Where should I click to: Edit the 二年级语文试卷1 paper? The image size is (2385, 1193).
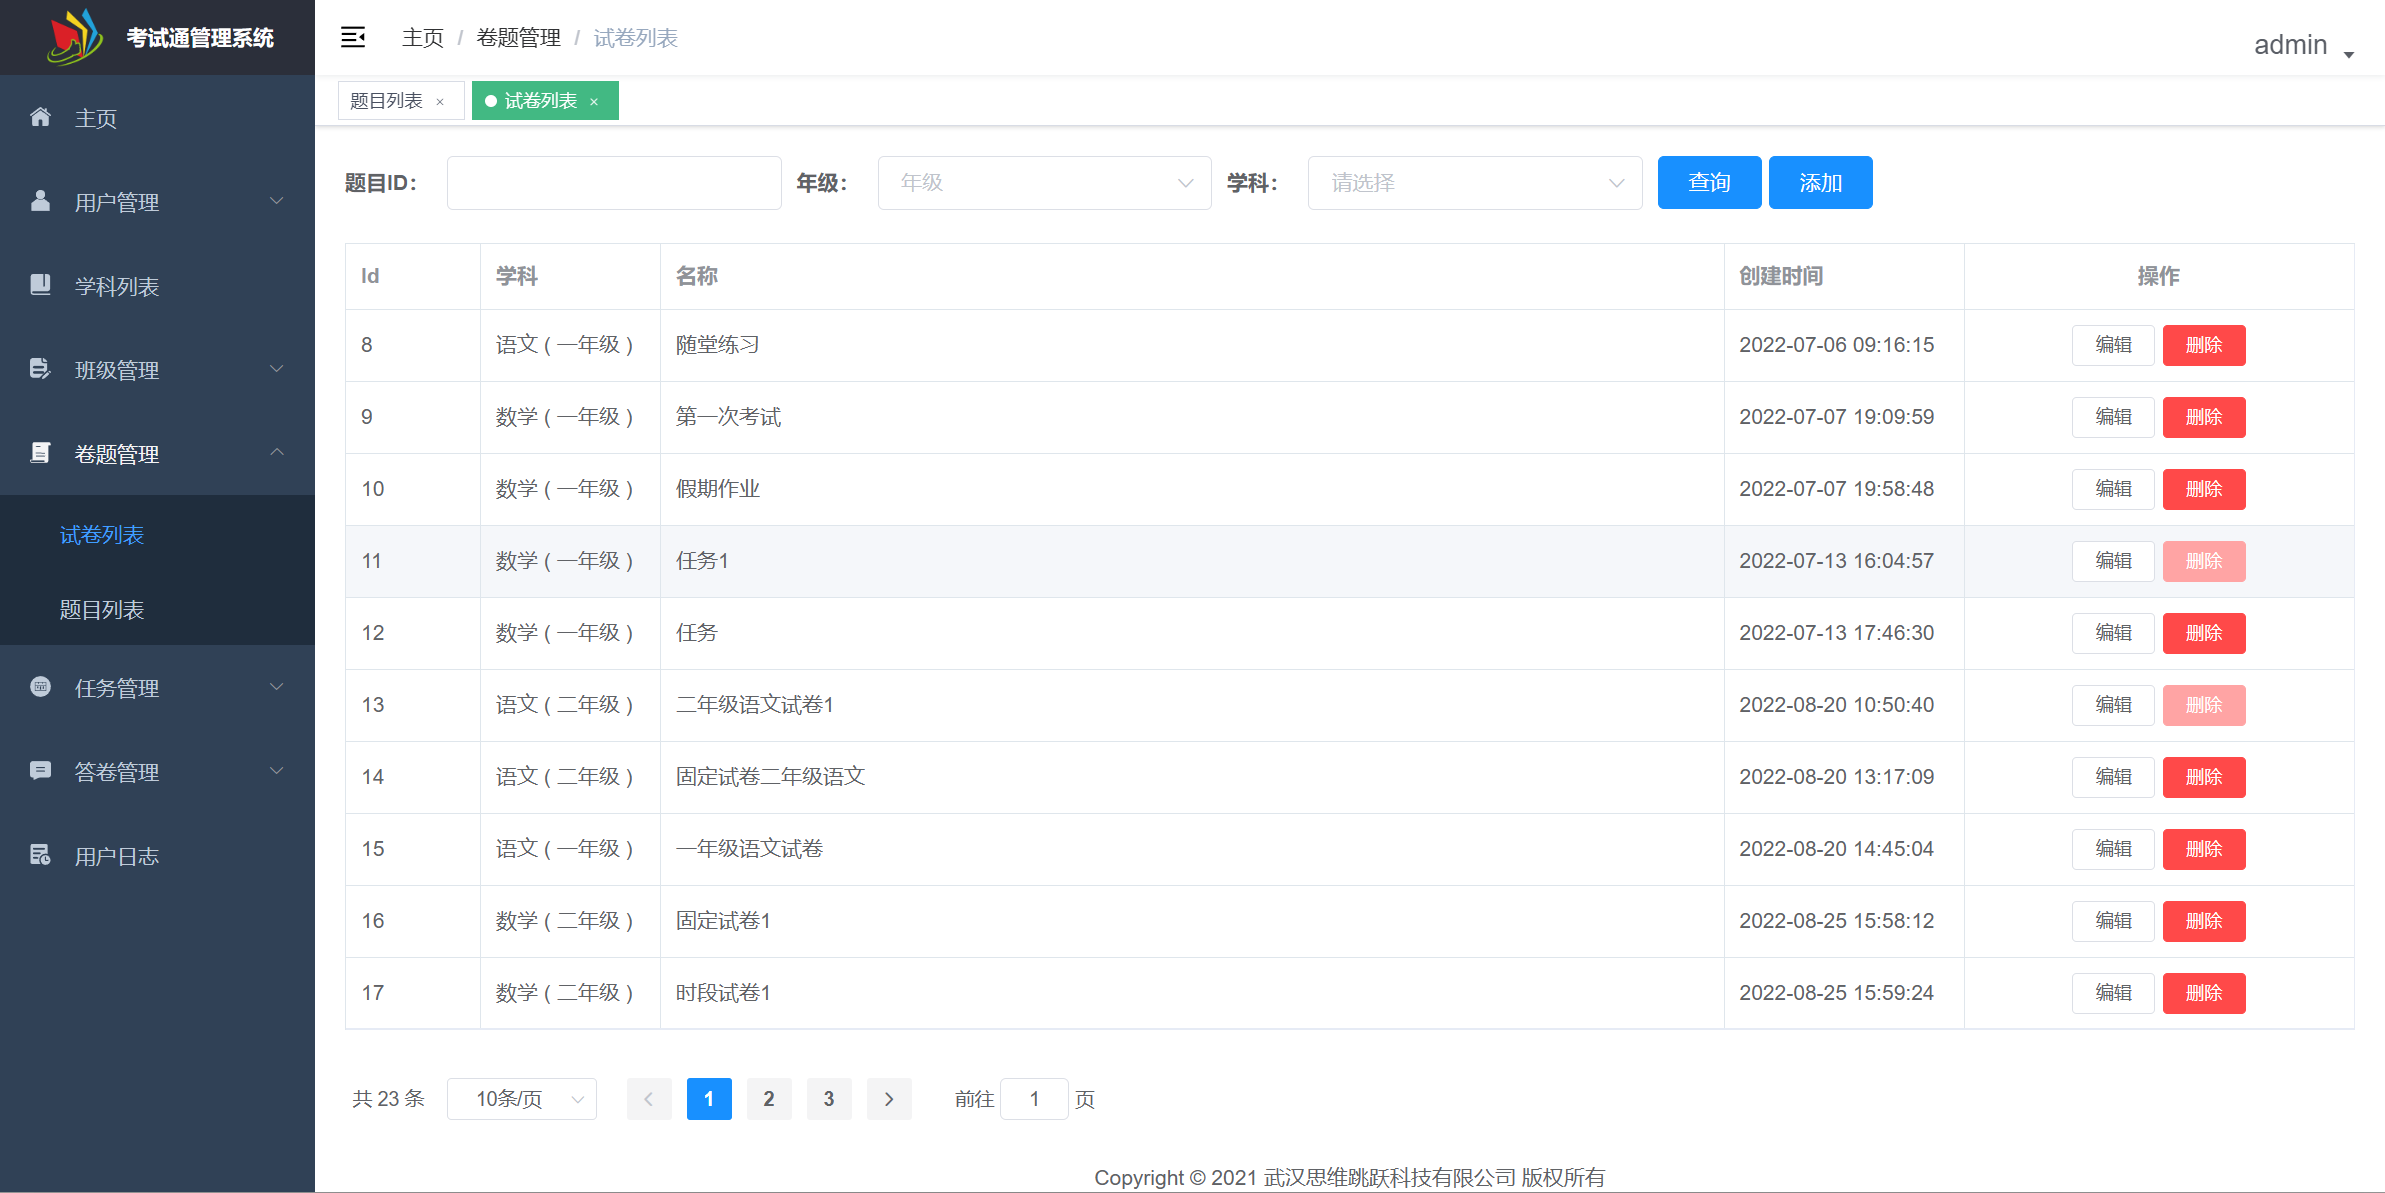click(2113, 705)
